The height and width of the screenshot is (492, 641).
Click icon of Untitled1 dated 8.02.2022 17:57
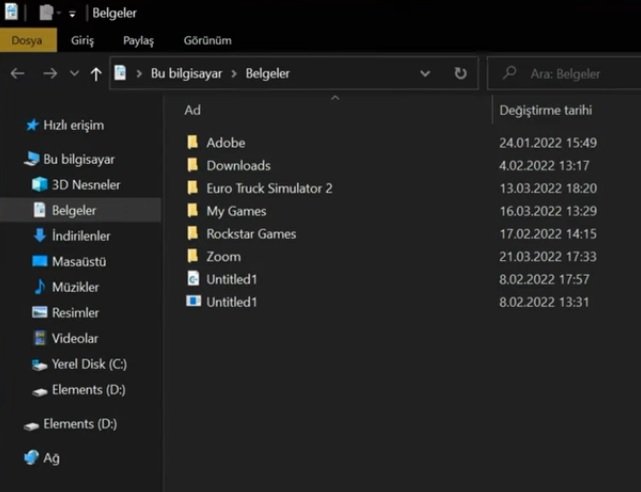[x=193, y=278]
